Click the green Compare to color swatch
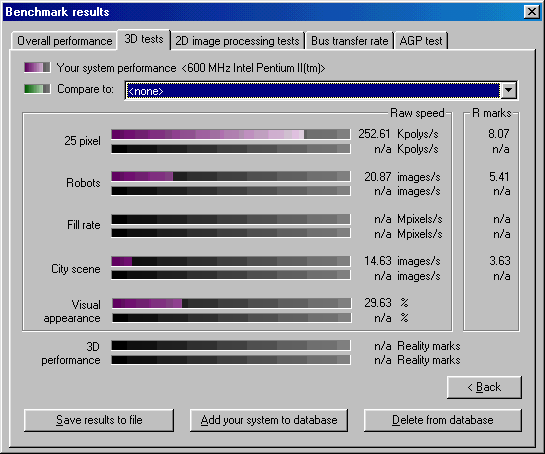Viewport: 545px width, 454px height. (x=37, y=89)
